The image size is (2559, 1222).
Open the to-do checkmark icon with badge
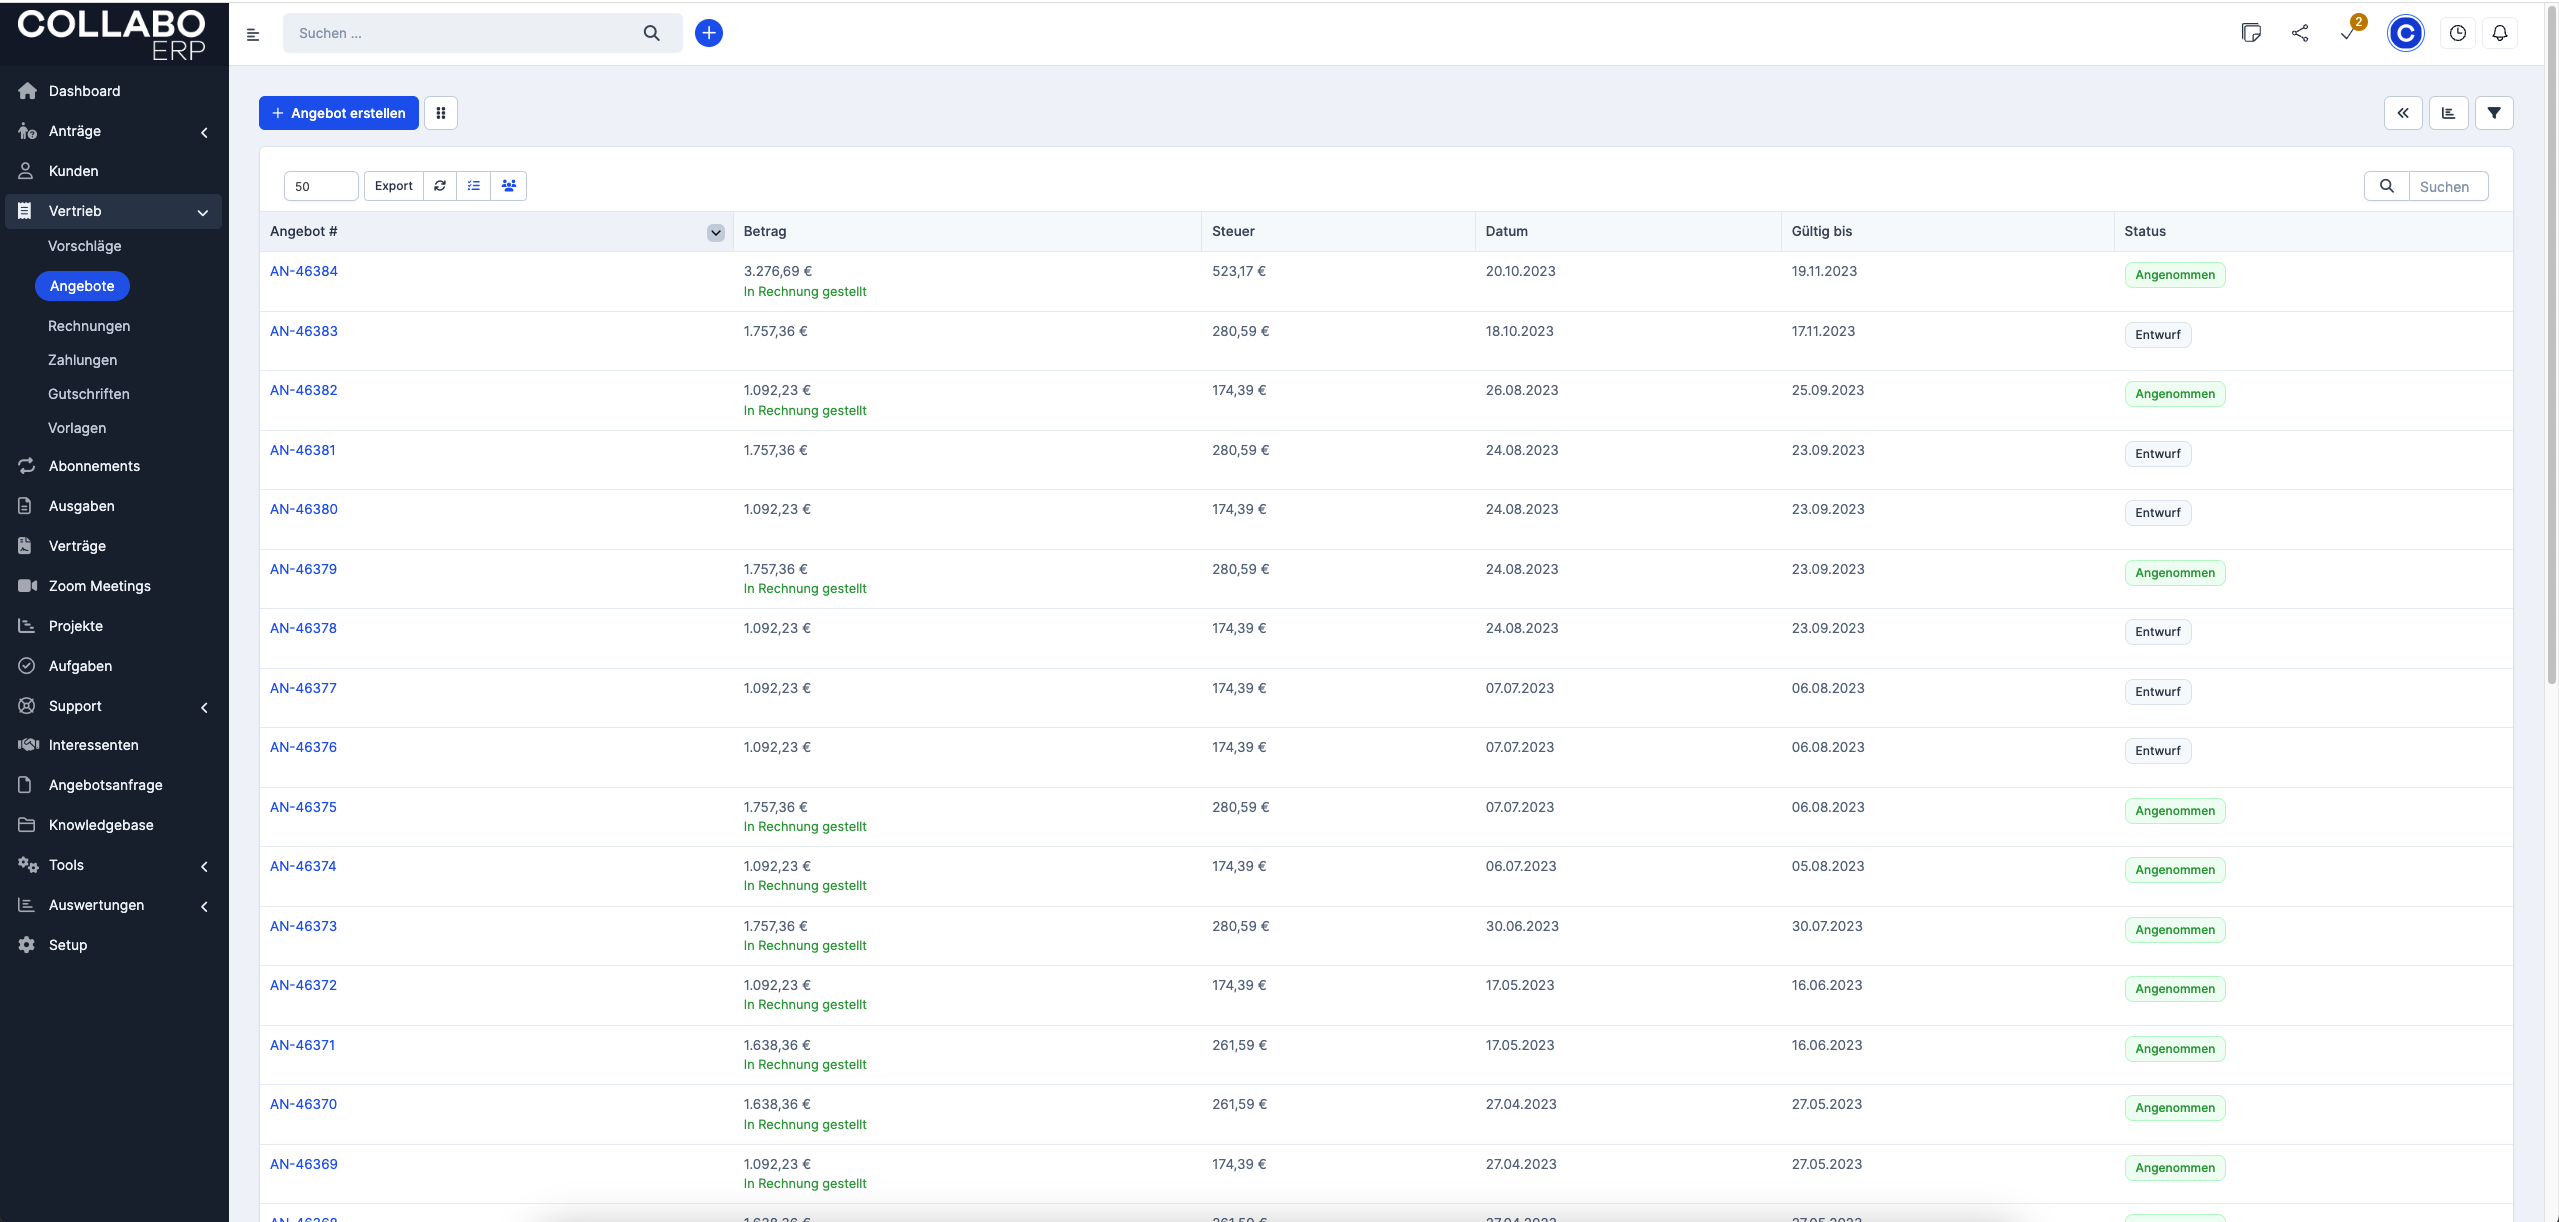2349,33
